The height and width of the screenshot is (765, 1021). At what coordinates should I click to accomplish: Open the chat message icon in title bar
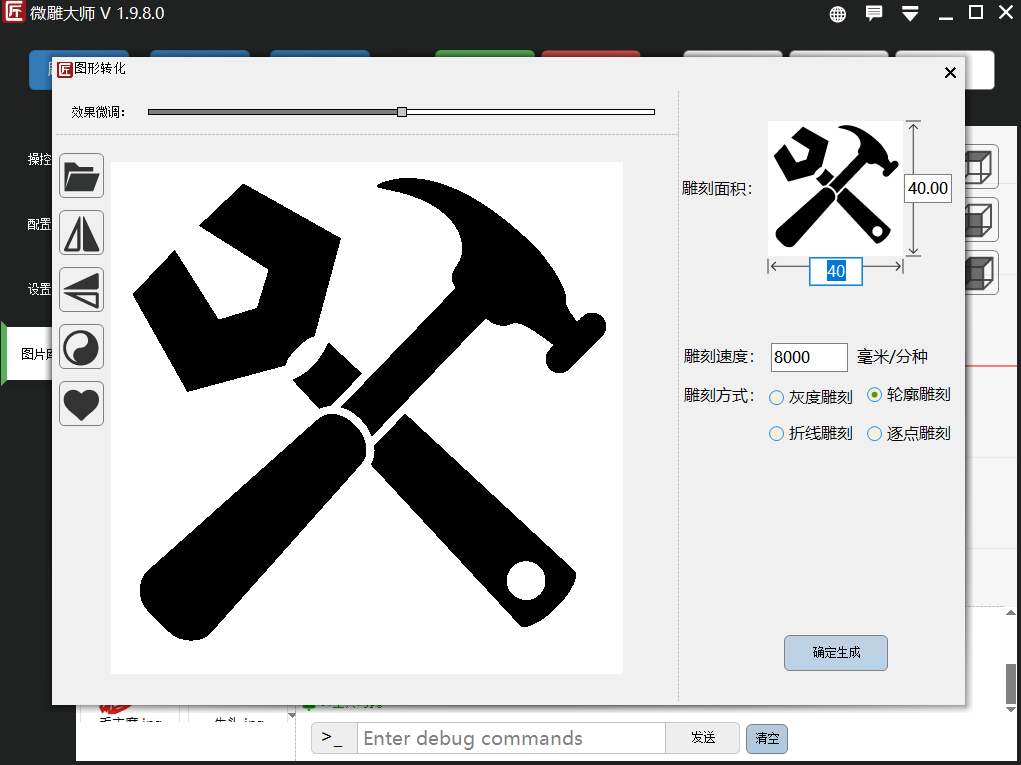pos(874,13)
